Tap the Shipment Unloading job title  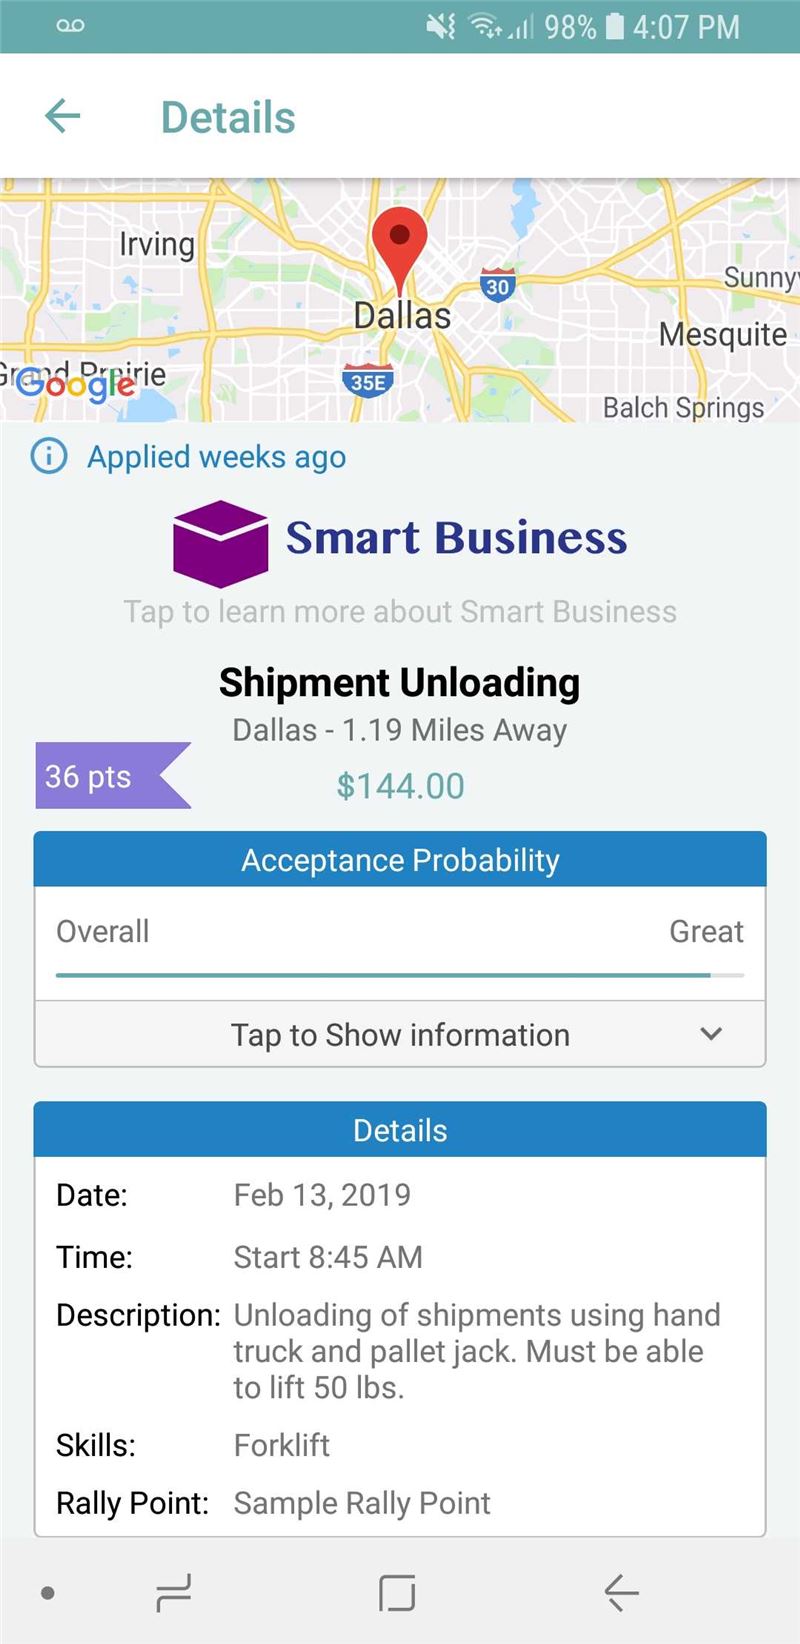400,683
